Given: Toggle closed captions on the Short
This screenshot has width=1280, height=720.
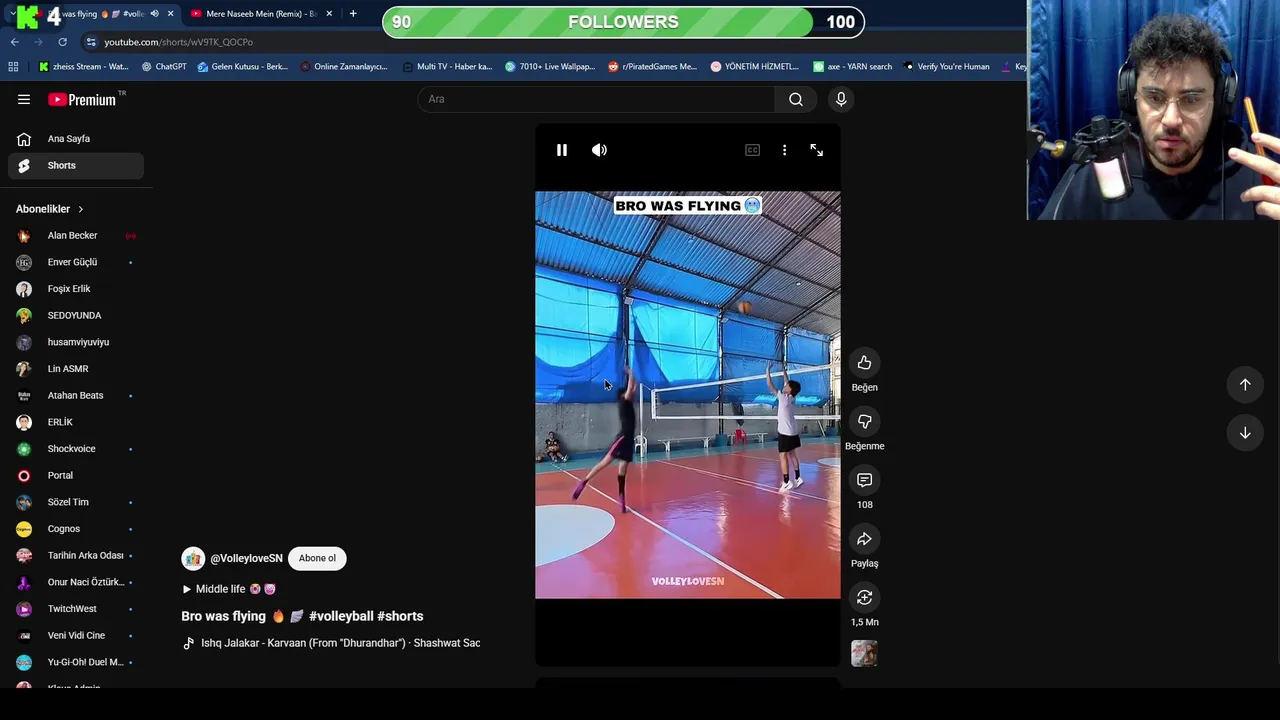Looking at the screenshot, I should (752, 150).
